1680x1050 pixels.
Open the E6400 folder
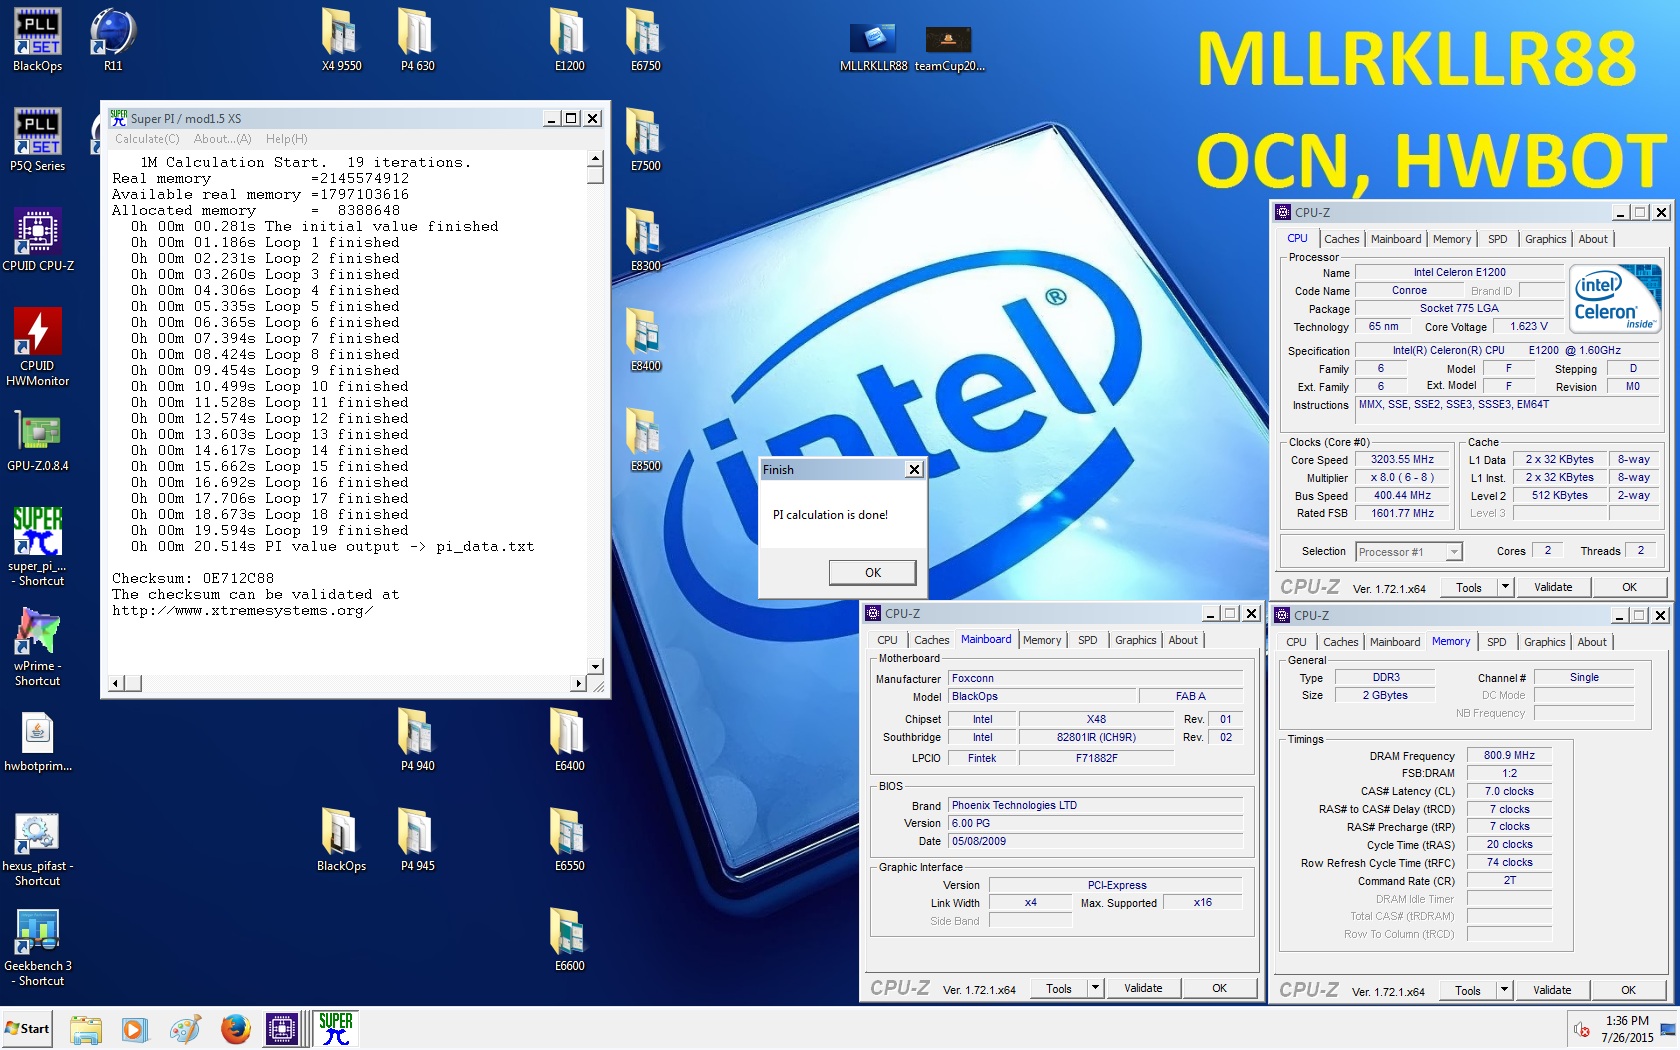tap(569, 740)
